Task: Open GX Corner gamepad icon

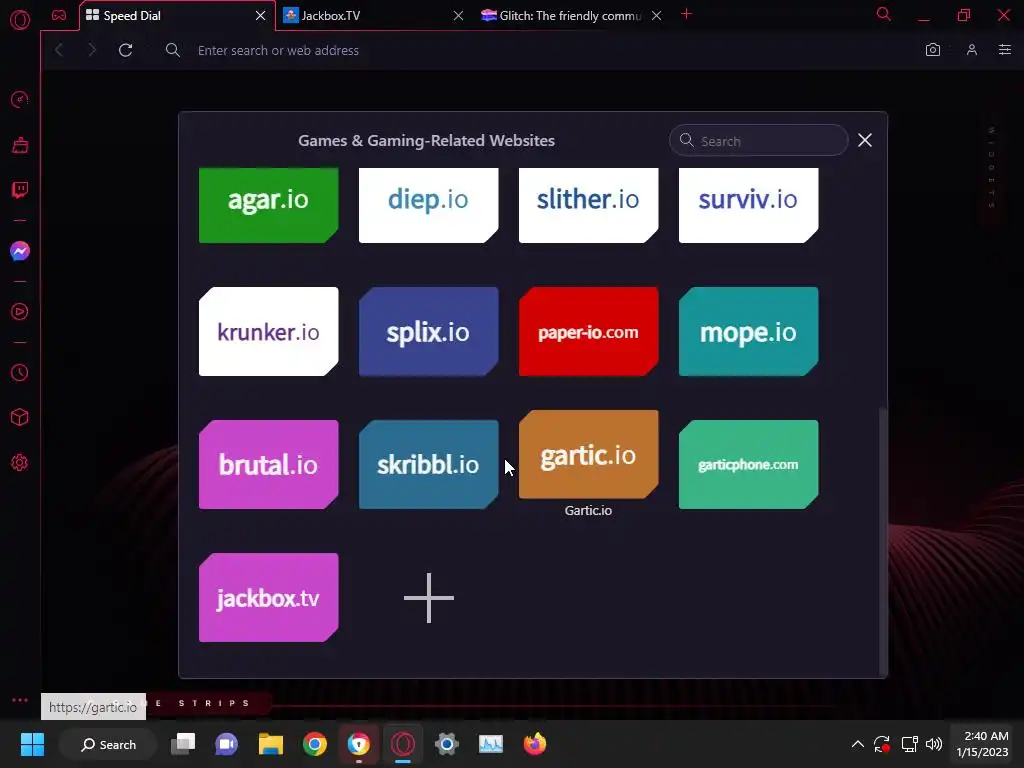Action: (59, 15)
